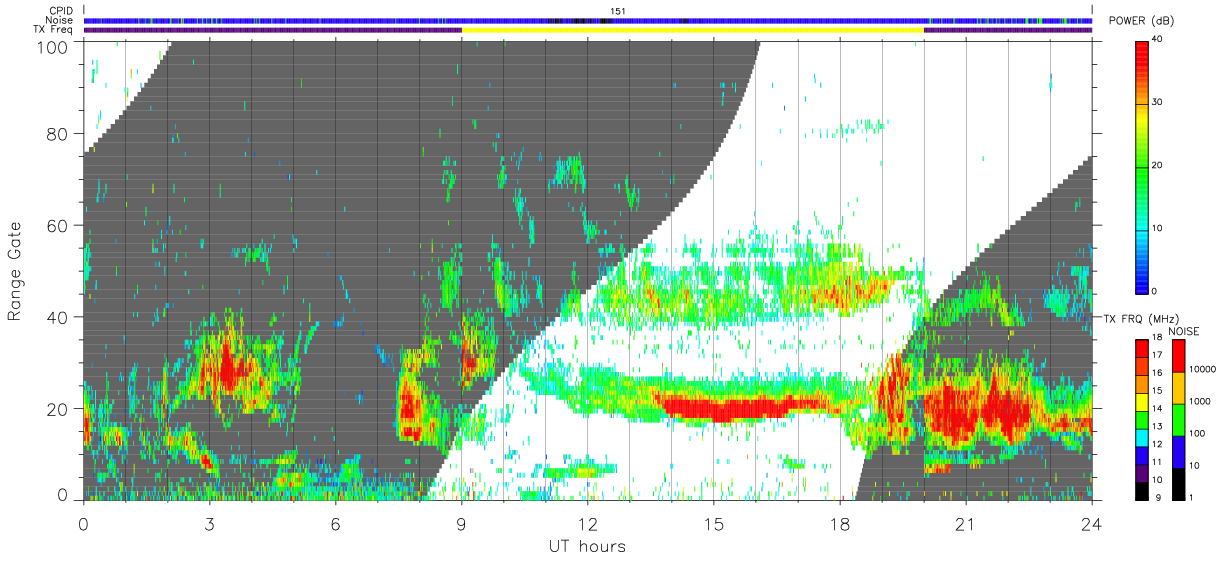Click the "21" tick on the UT hours axis
Viewport: 1228px width, 567px height.
(965, 526)
